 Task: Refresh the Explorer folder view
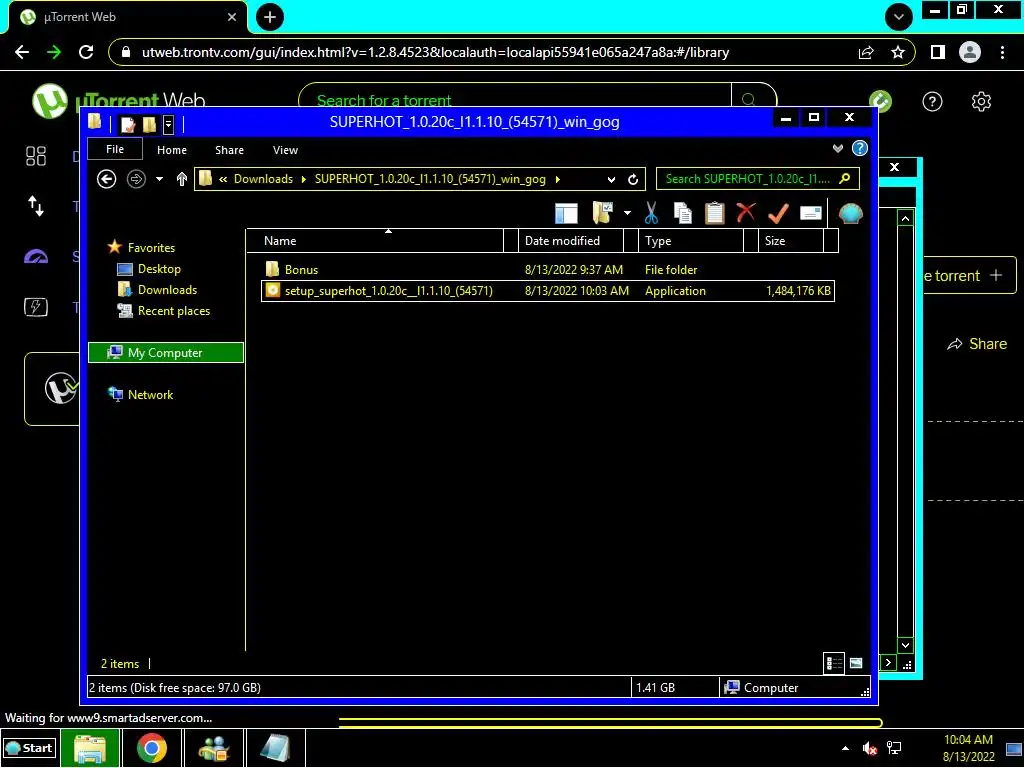click(633, 180)
